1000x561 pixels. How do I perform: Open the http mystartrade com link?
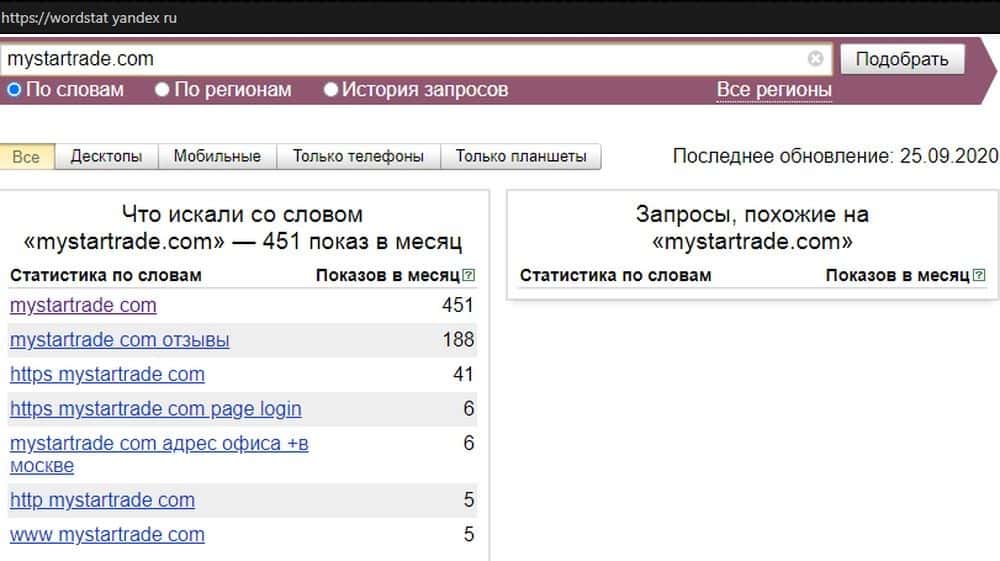pyautogui.click(x=102, y=500)
